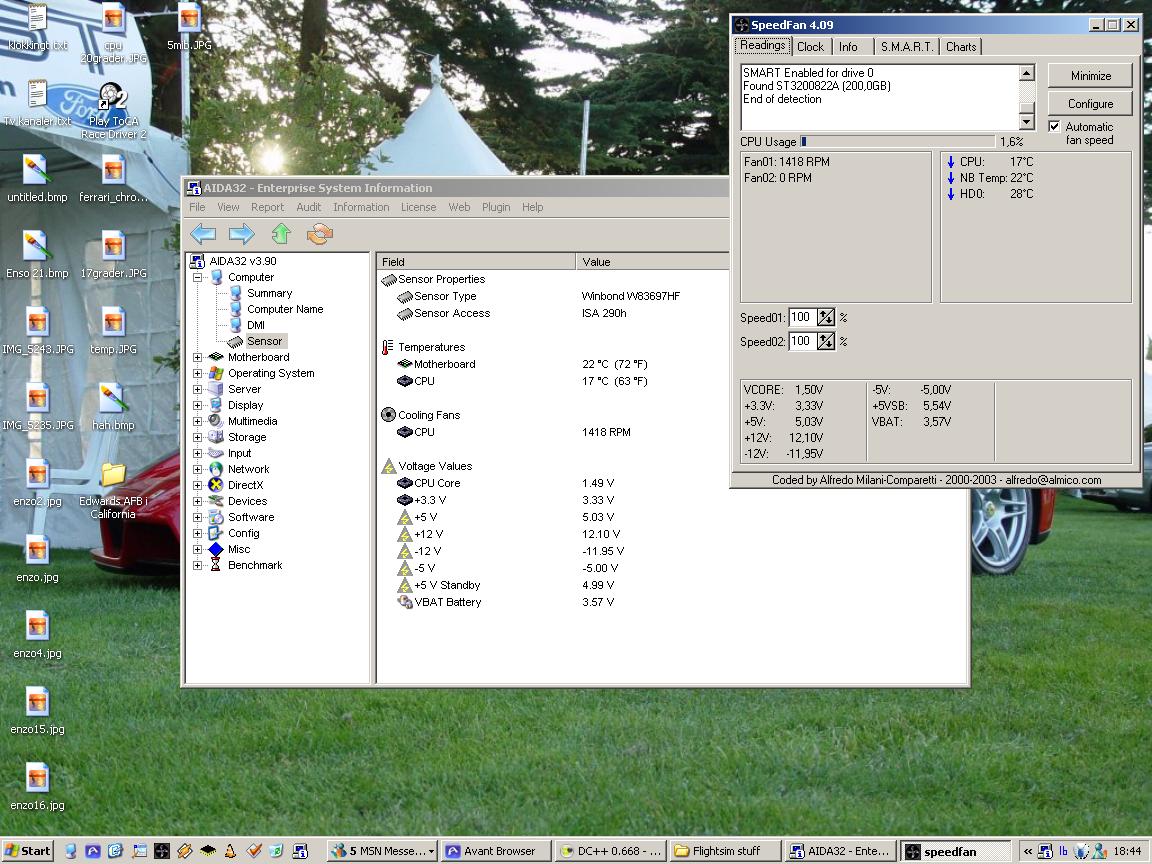Click SpeedFan Minimize button
This screenshot has height=864, width=1152.
(x=1090, y=76)
